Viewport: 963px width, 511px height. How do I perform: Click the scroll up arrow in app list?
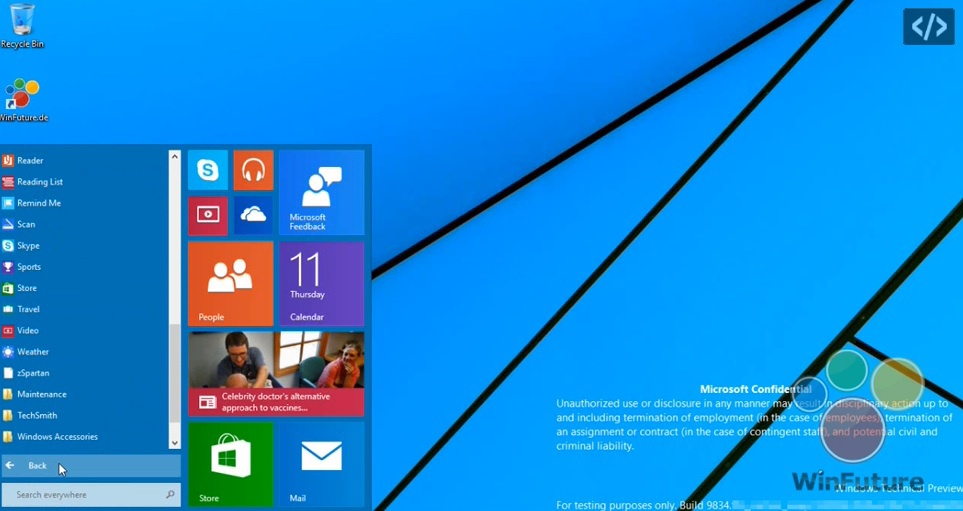pyautogui.click(x=174, y=157)
